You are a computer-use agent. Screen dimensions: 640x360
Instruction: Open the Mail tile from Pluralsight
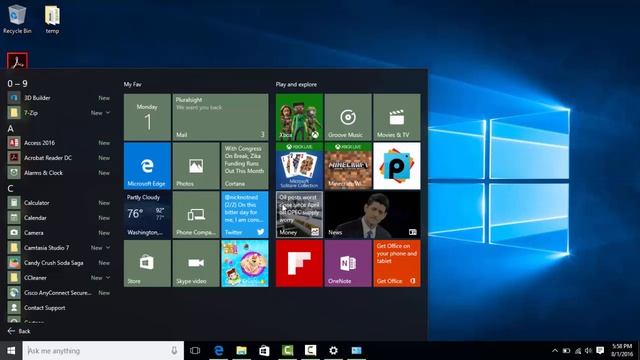220,117
